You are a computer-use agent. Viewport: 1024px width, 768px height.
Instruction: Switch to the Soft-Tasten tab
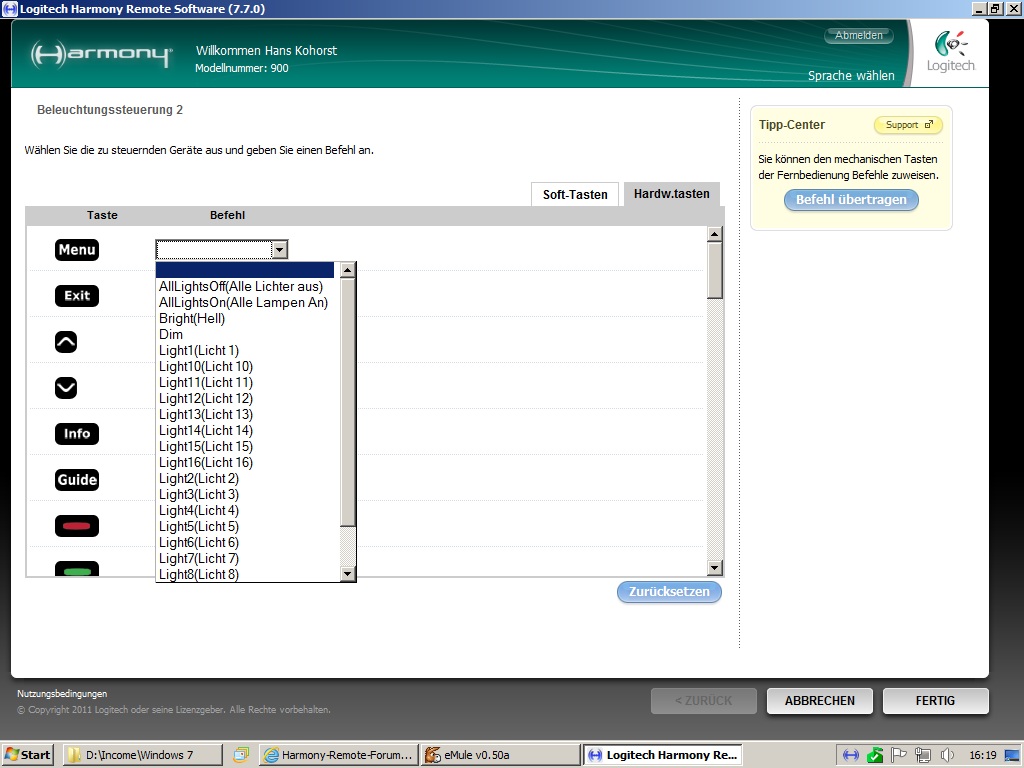tap(575, 194)
